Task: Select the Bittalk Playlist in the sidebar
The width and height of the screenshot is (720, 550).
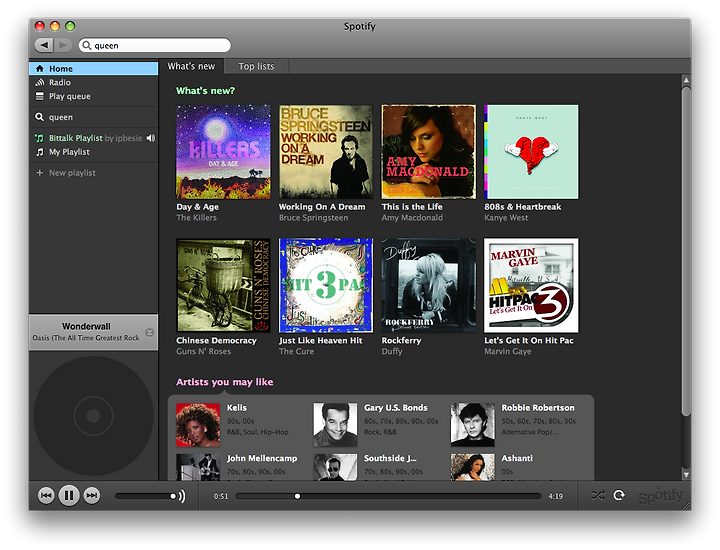Action: 94,138
